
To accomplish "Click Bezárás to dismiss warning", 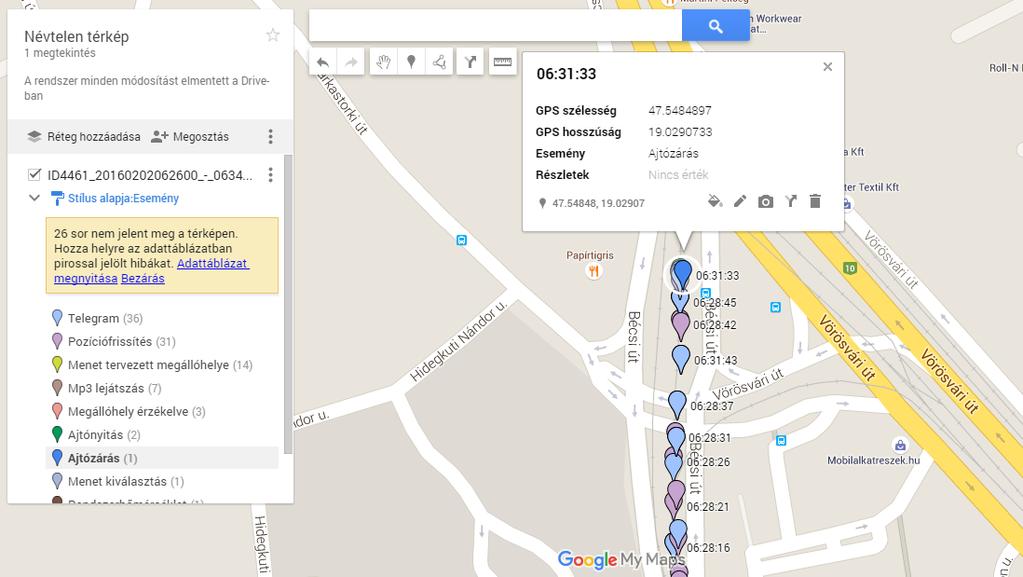I will tap(143, 278).
